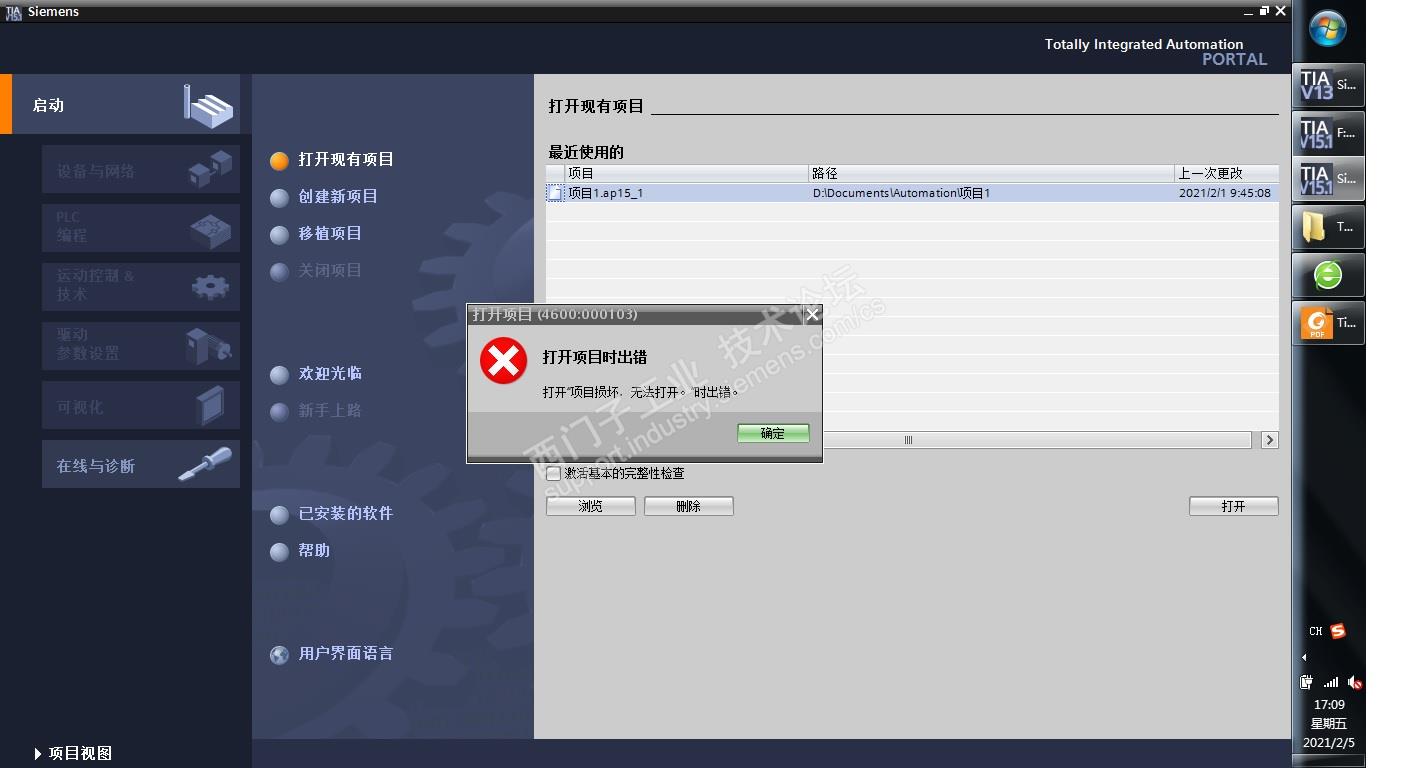
Task: Click the red error icon in the dialog
Action: click(503, 361)
